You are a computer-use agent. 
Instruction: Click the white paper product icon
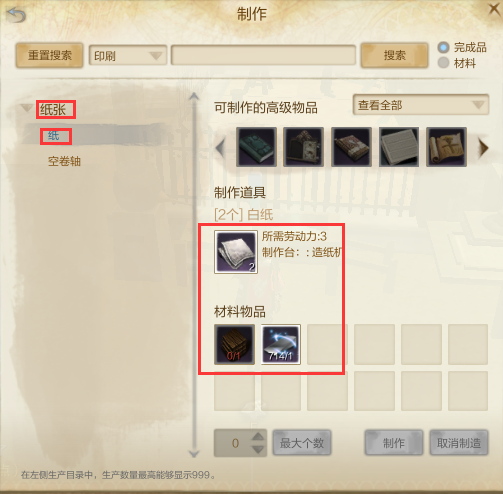click(x=236, y=252)
